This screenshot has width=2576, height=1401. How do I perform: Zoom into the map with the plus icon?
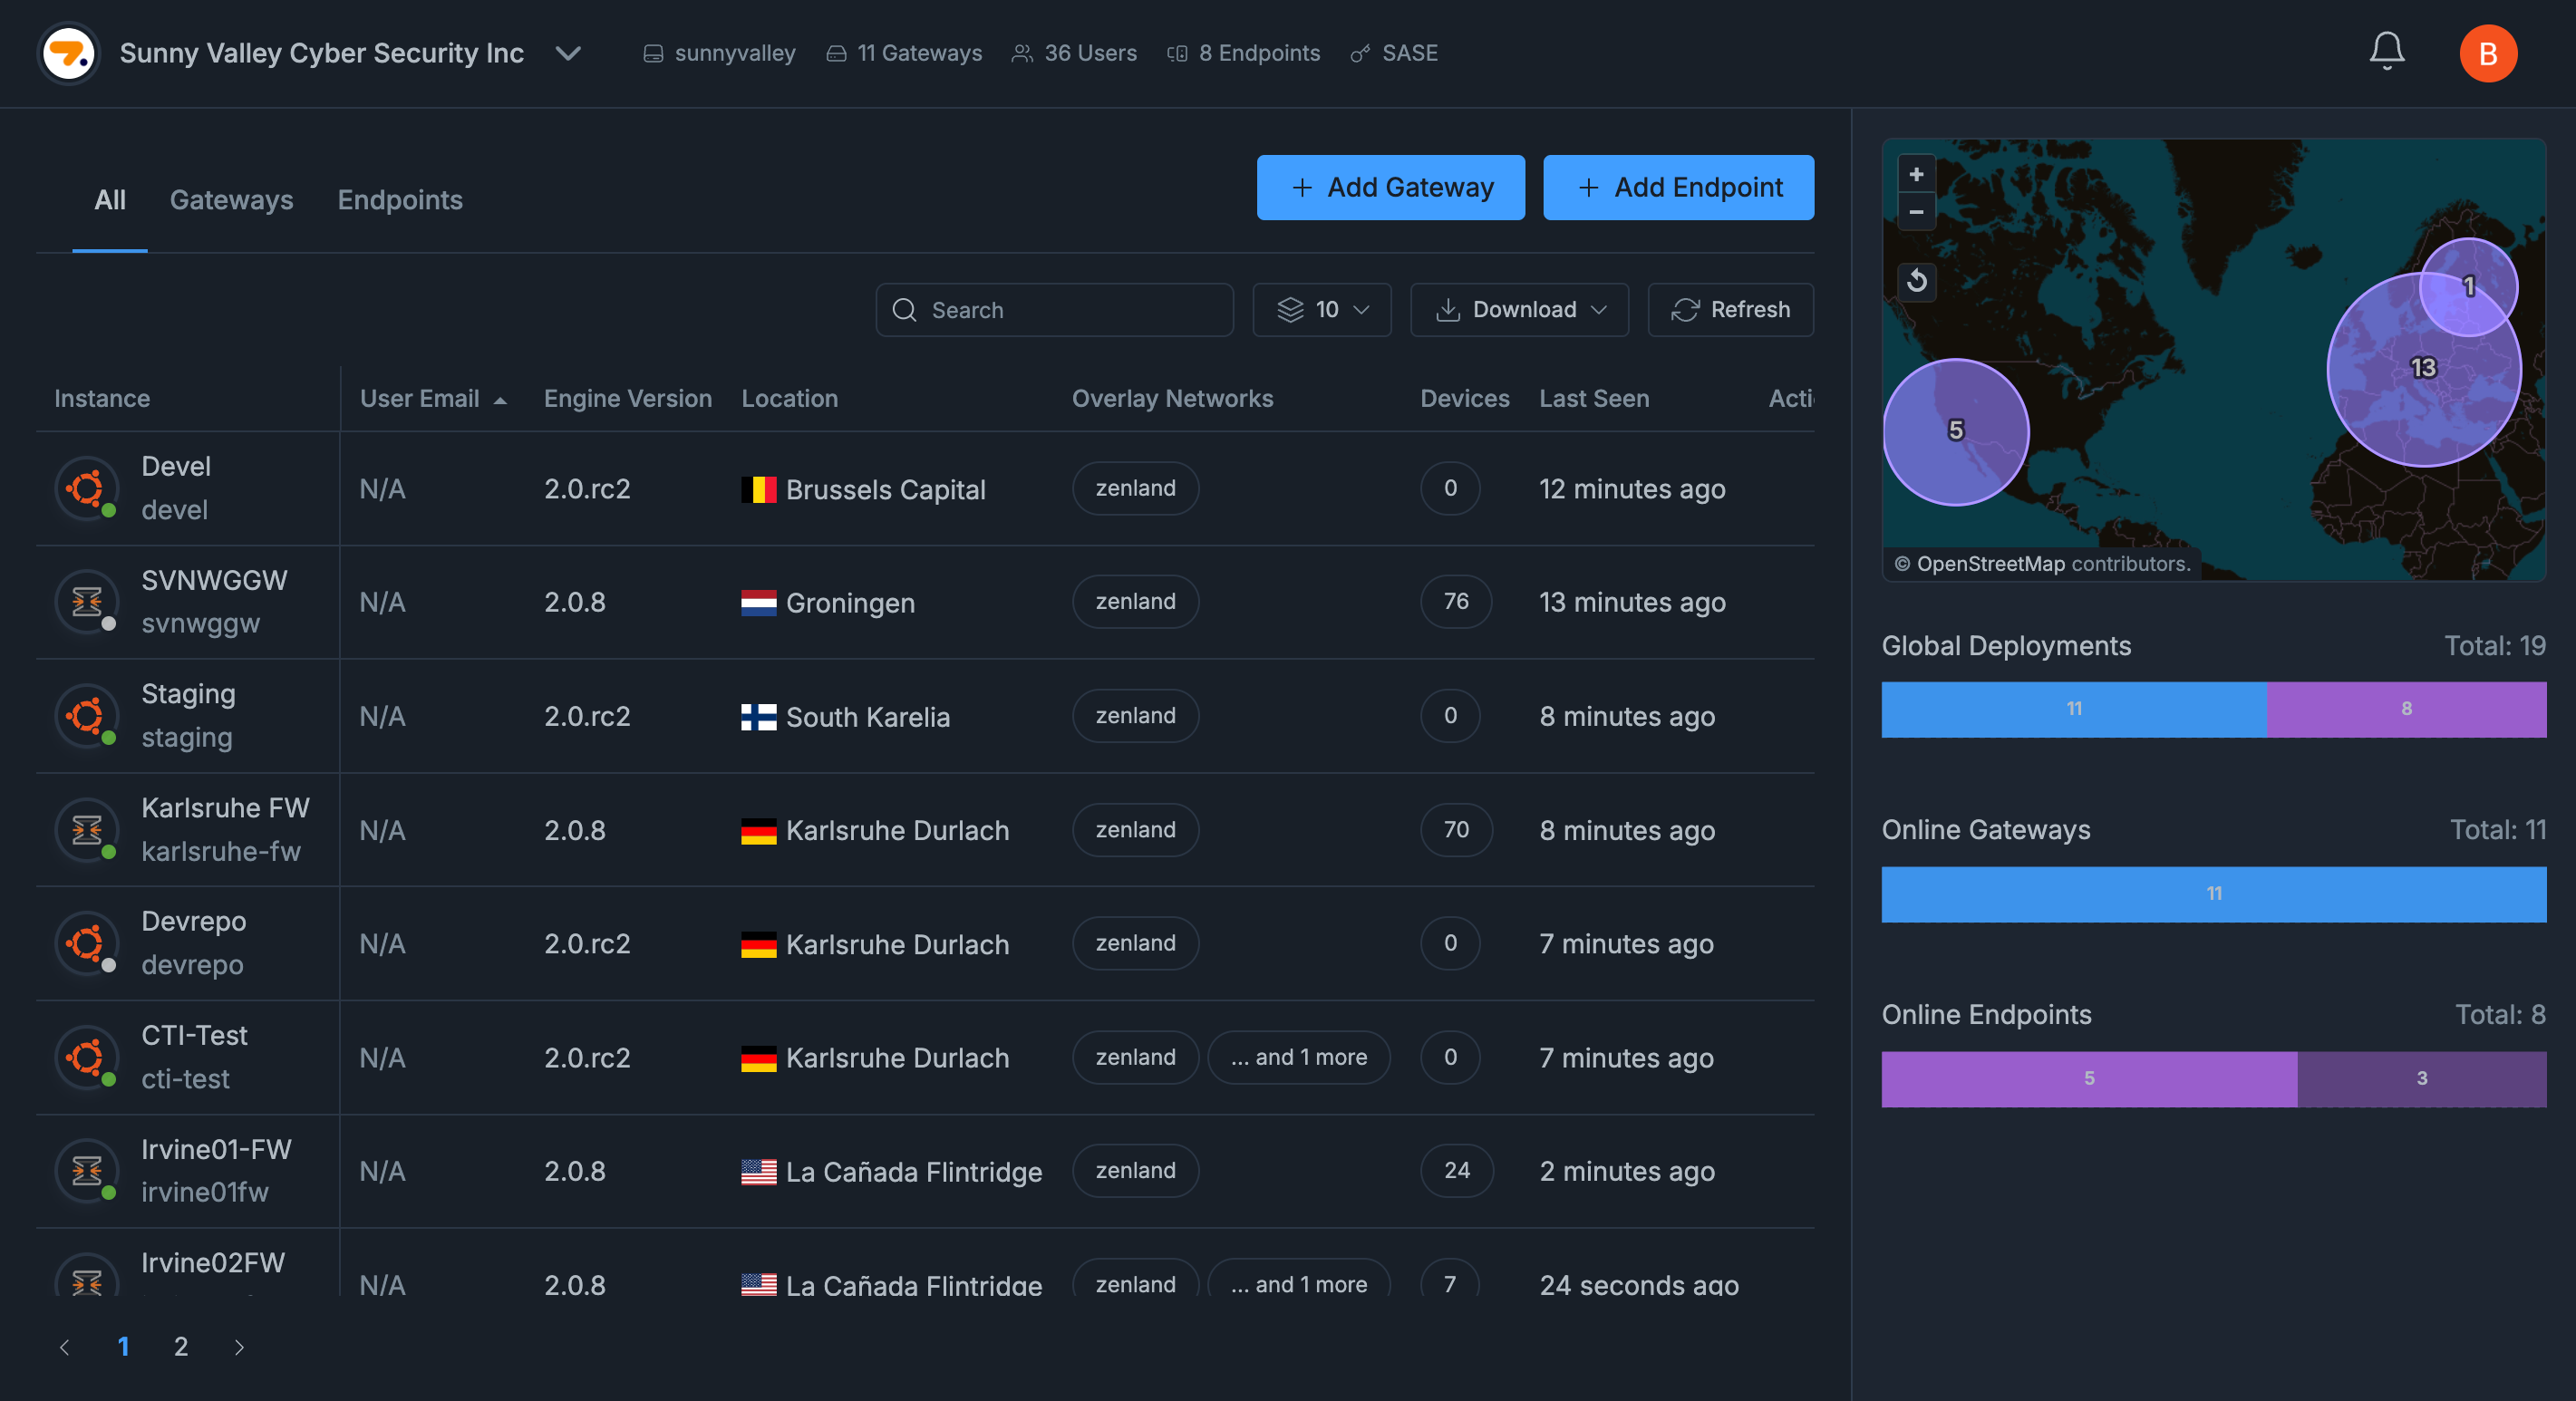1917,173
